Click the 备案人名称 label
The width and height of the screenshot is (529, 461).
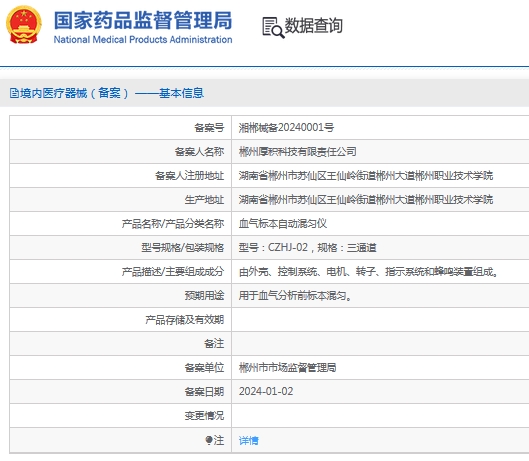(x=199, y=152)
